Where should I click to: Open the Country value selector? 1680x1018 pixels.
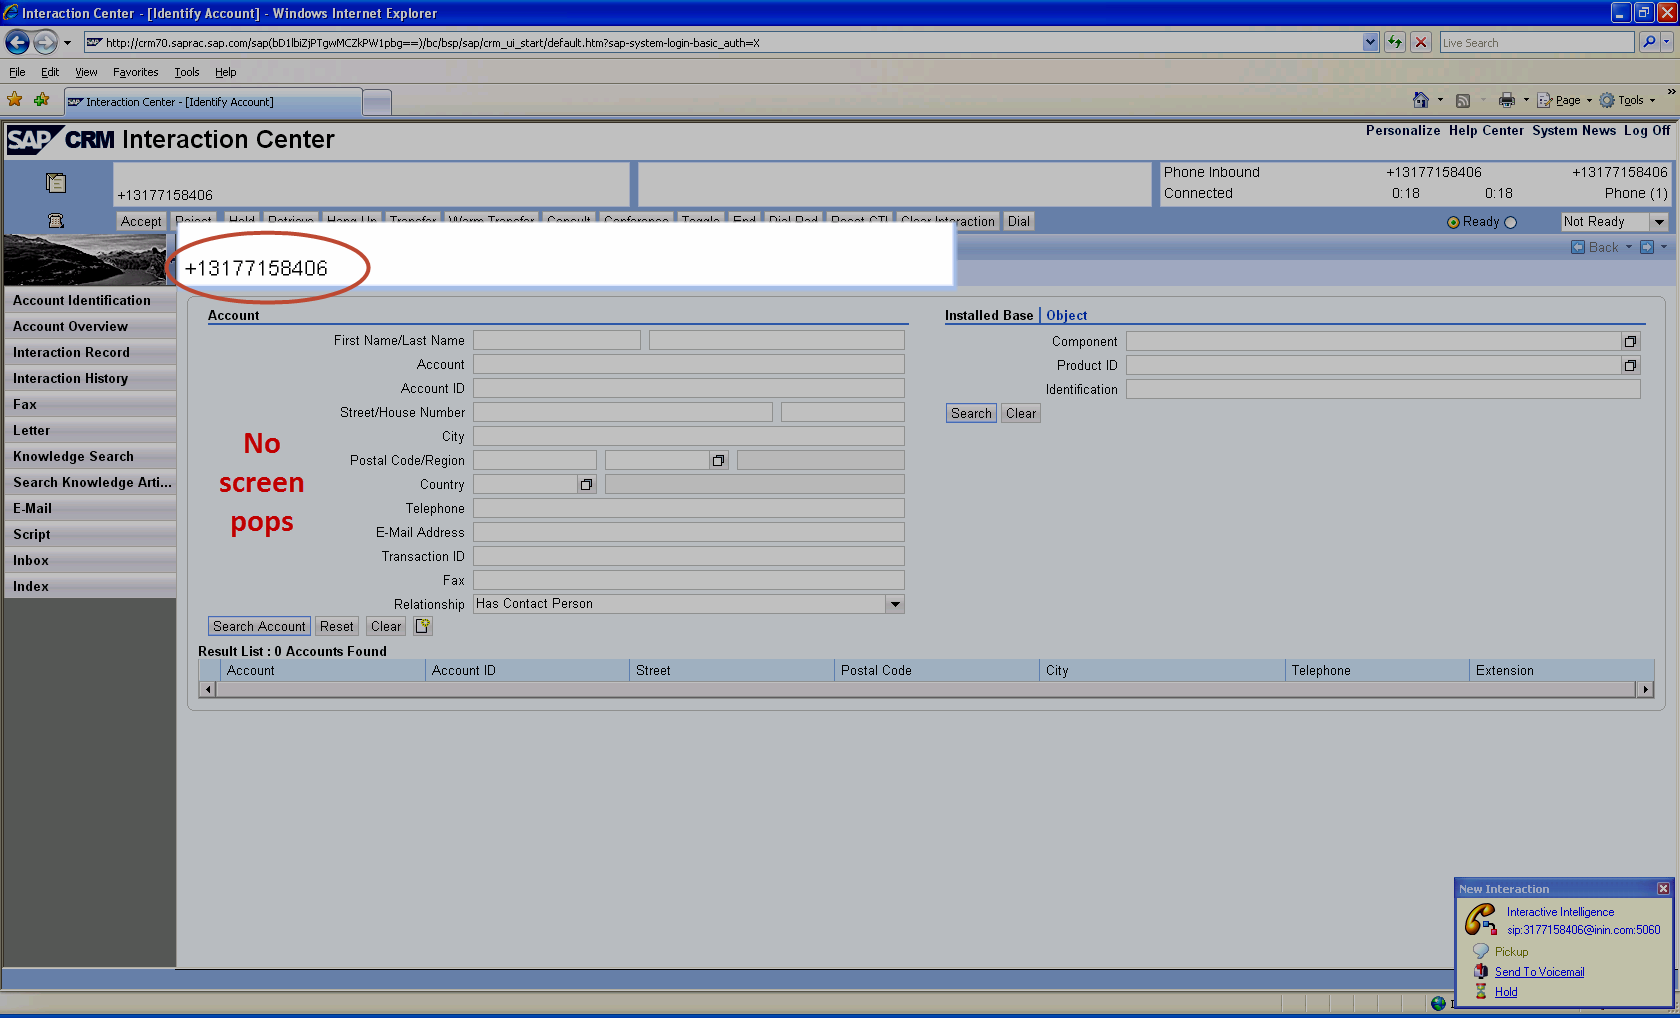pyautogui.click(x=586, y=485)
